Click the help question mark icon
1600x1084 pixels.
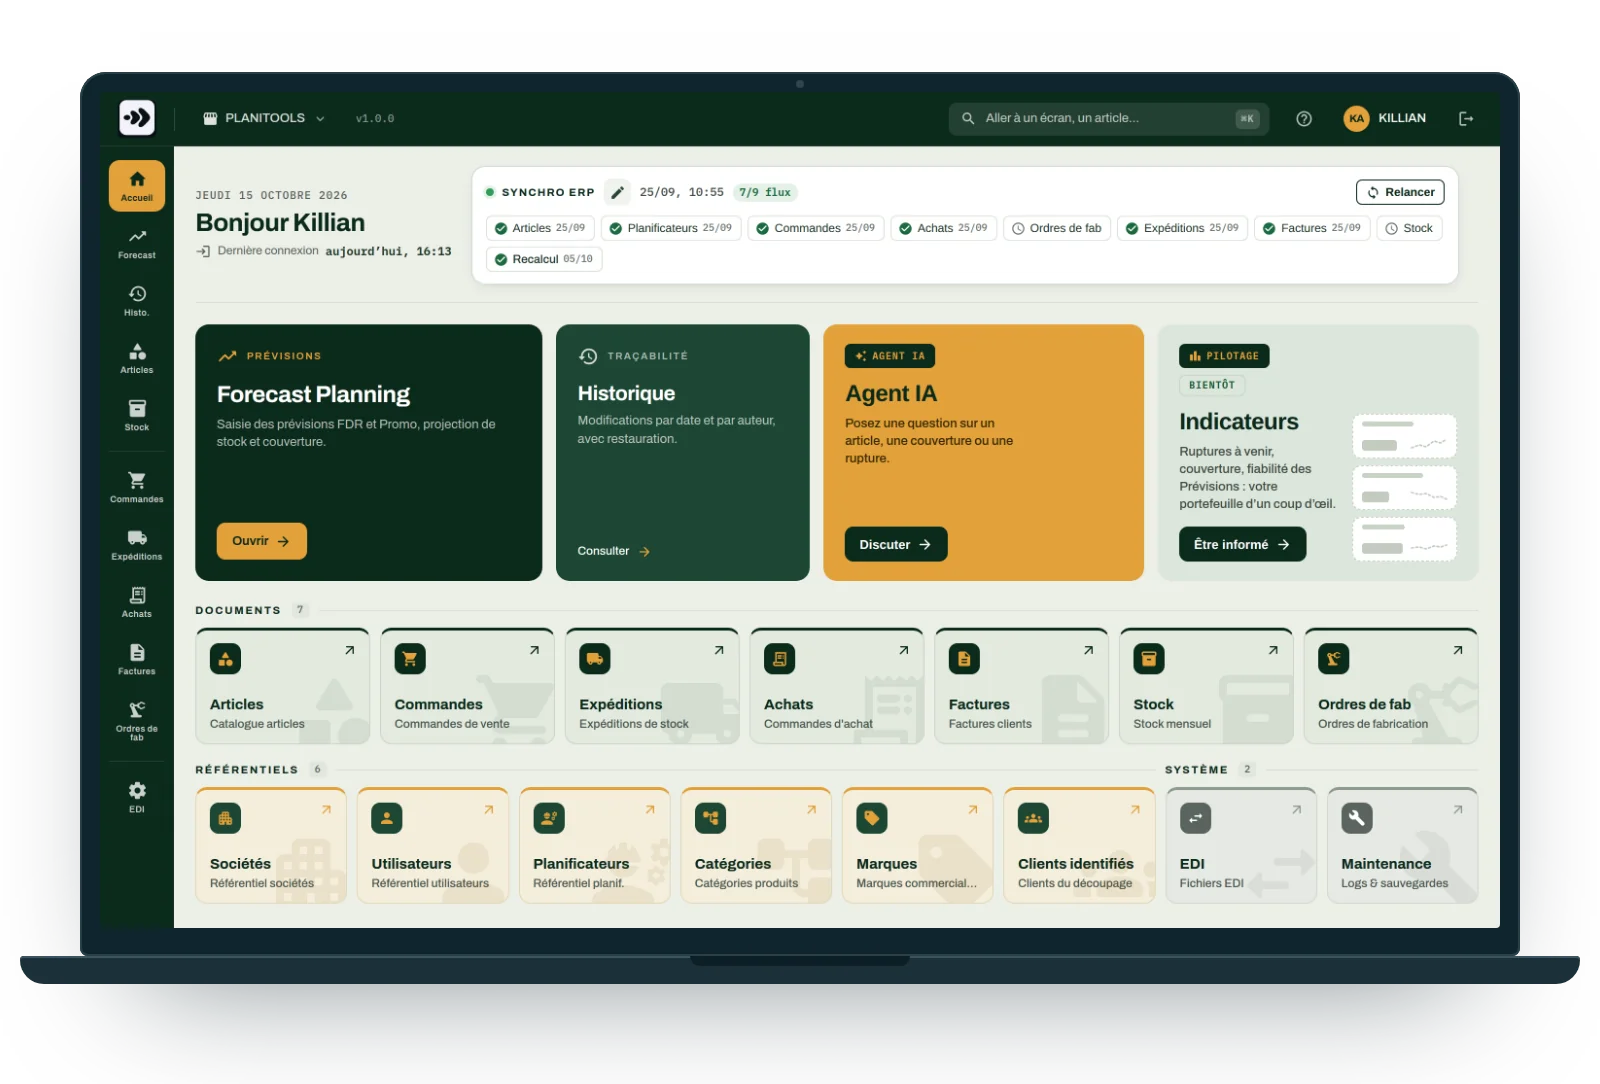(x=1304, y=118)
